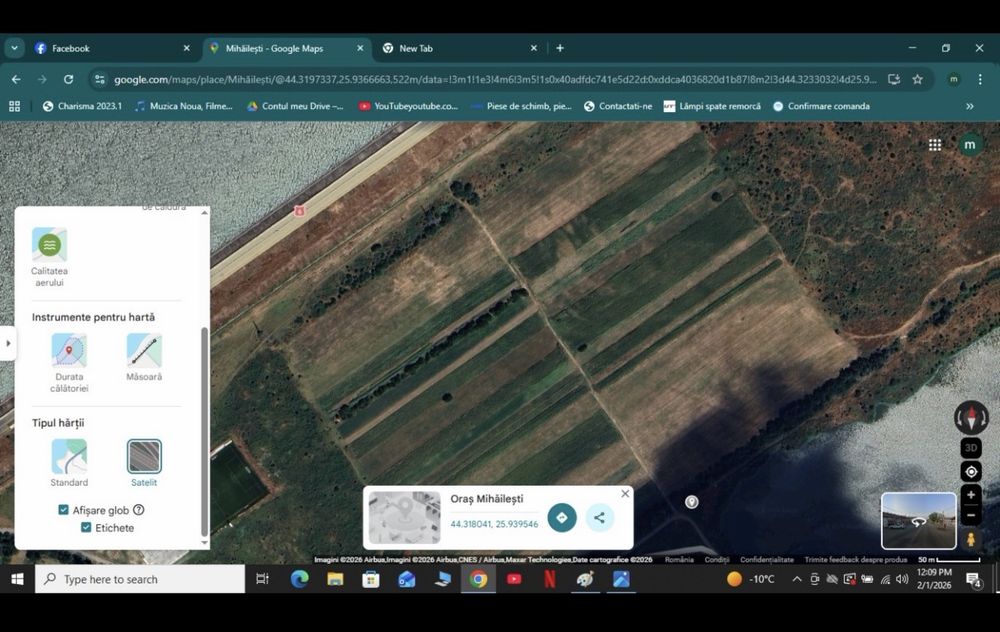1000x632 pixels.
Task: Click Trimite feedback despre produs
Action: pos(855,559)
